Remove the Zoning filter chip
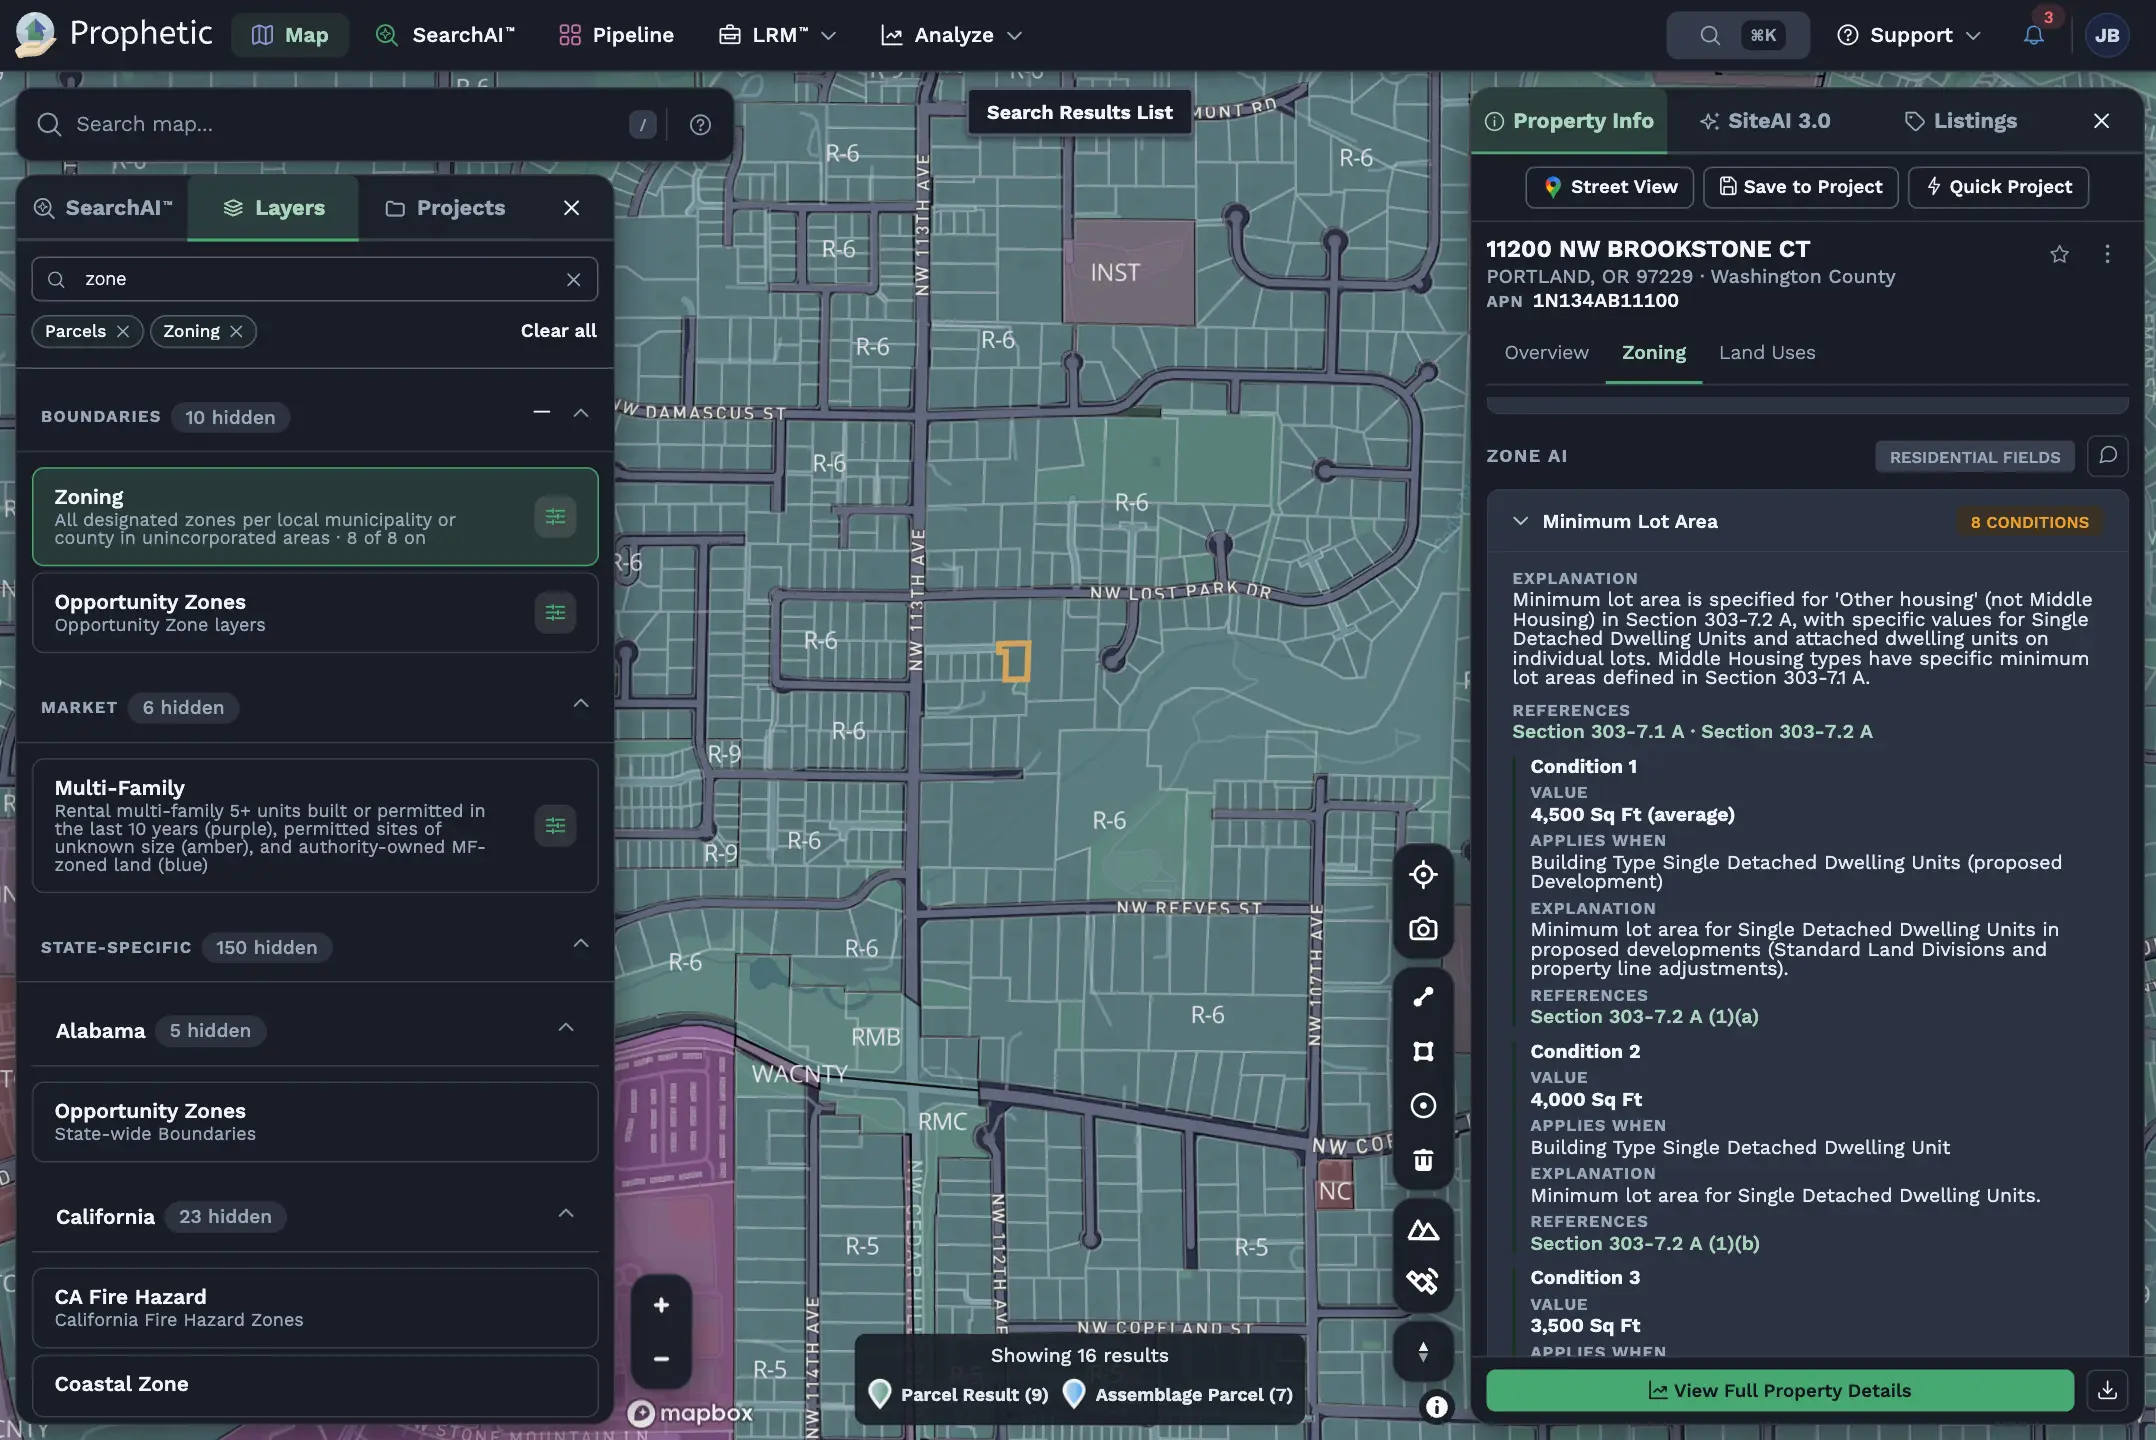The height and width of the screenshot is (1440, 2156). pyautogui.click(x=236, y=331)
